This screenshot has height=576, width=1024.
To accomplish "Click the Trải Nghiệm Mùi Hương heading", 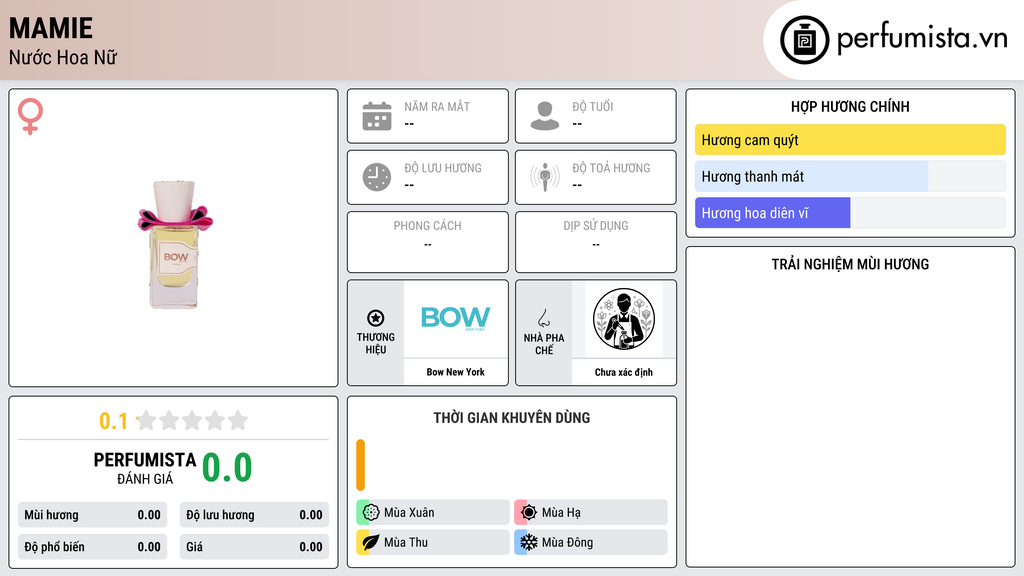I will [850, 264].
